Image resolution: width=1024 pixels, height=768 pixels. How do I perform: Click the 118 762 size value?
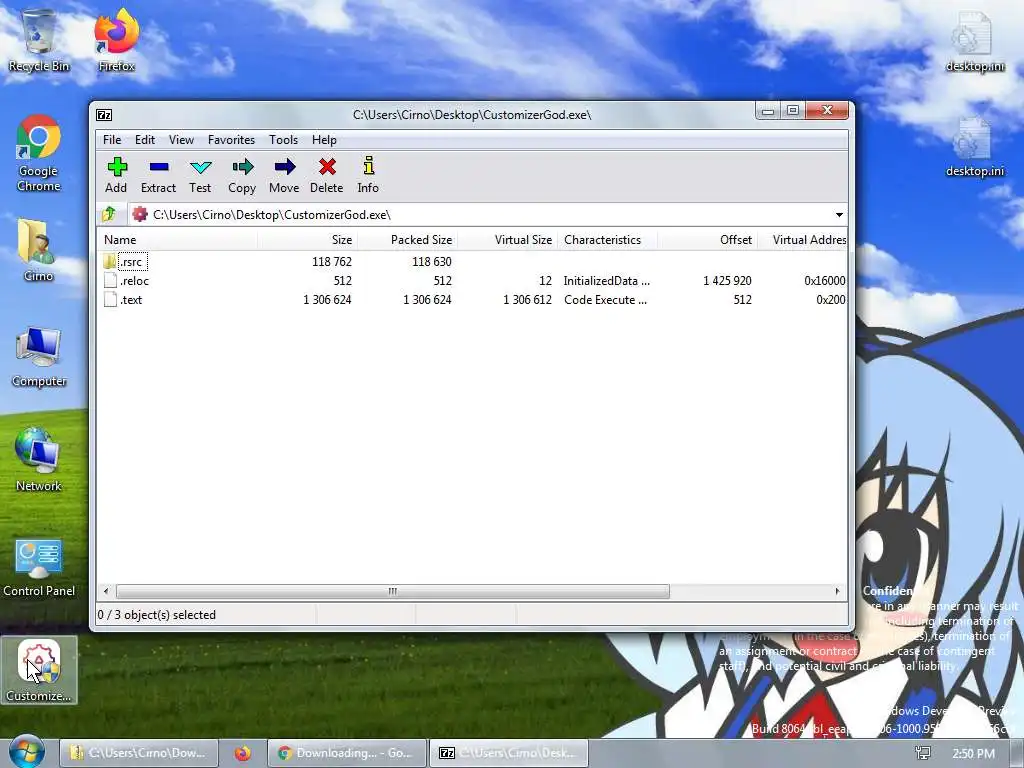(332, 262)
